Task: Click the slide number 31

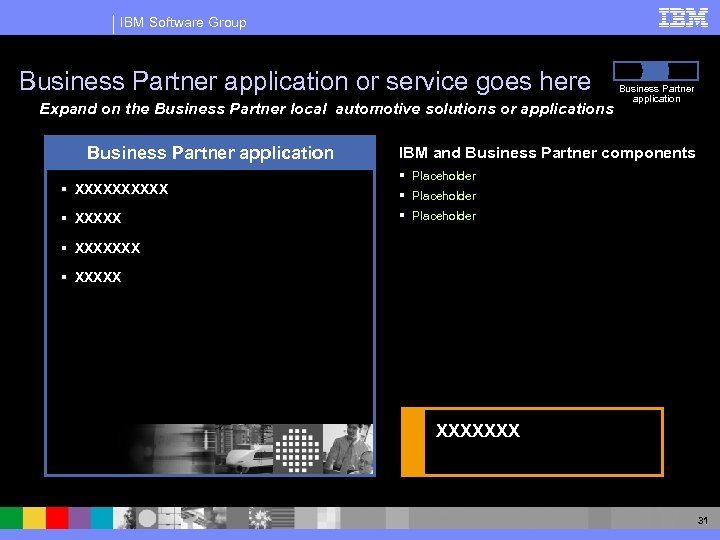Action: pyautogui.click(x=703, y=520)
